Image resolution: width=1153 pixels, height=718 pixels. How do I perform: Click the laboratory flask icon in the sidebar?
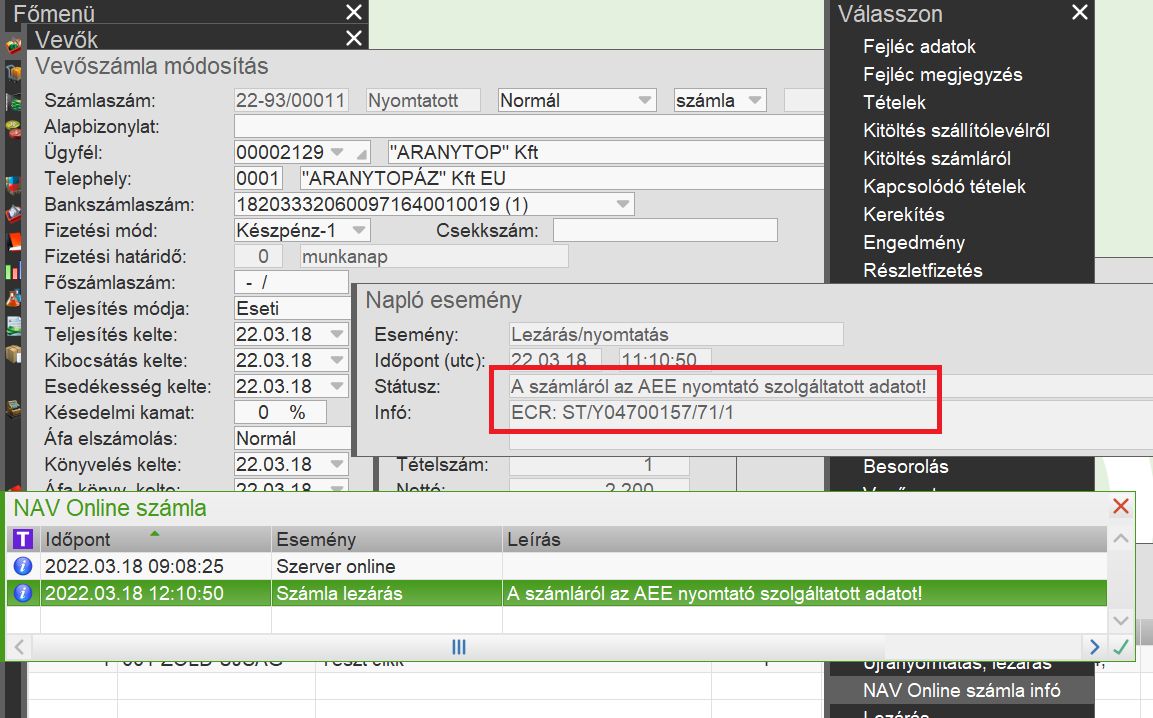pyautogui.click(x=13, y=298)
